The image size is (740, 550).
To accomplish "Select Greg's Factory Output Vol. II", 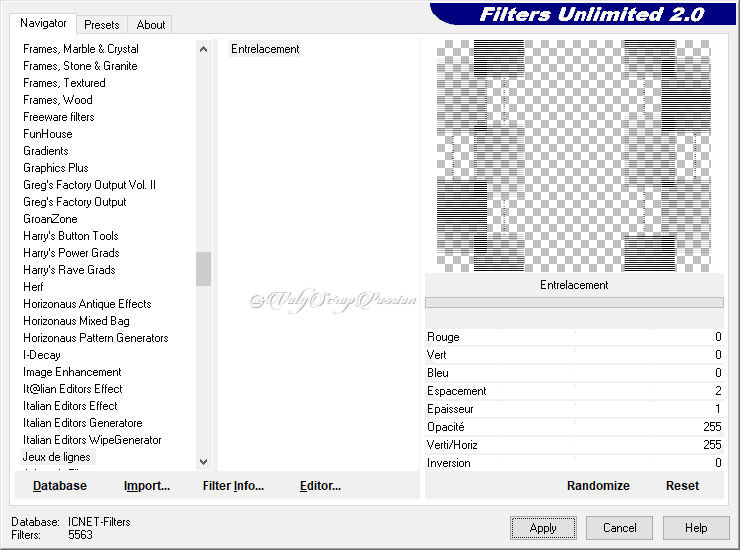I will tap(89, 185).
